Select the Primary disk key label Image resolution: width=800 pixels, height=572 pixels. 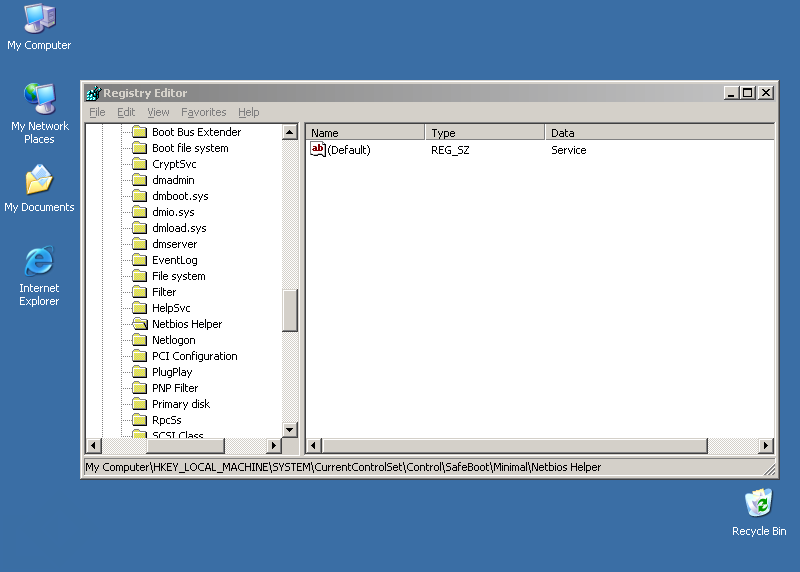(x=181, y=404)
